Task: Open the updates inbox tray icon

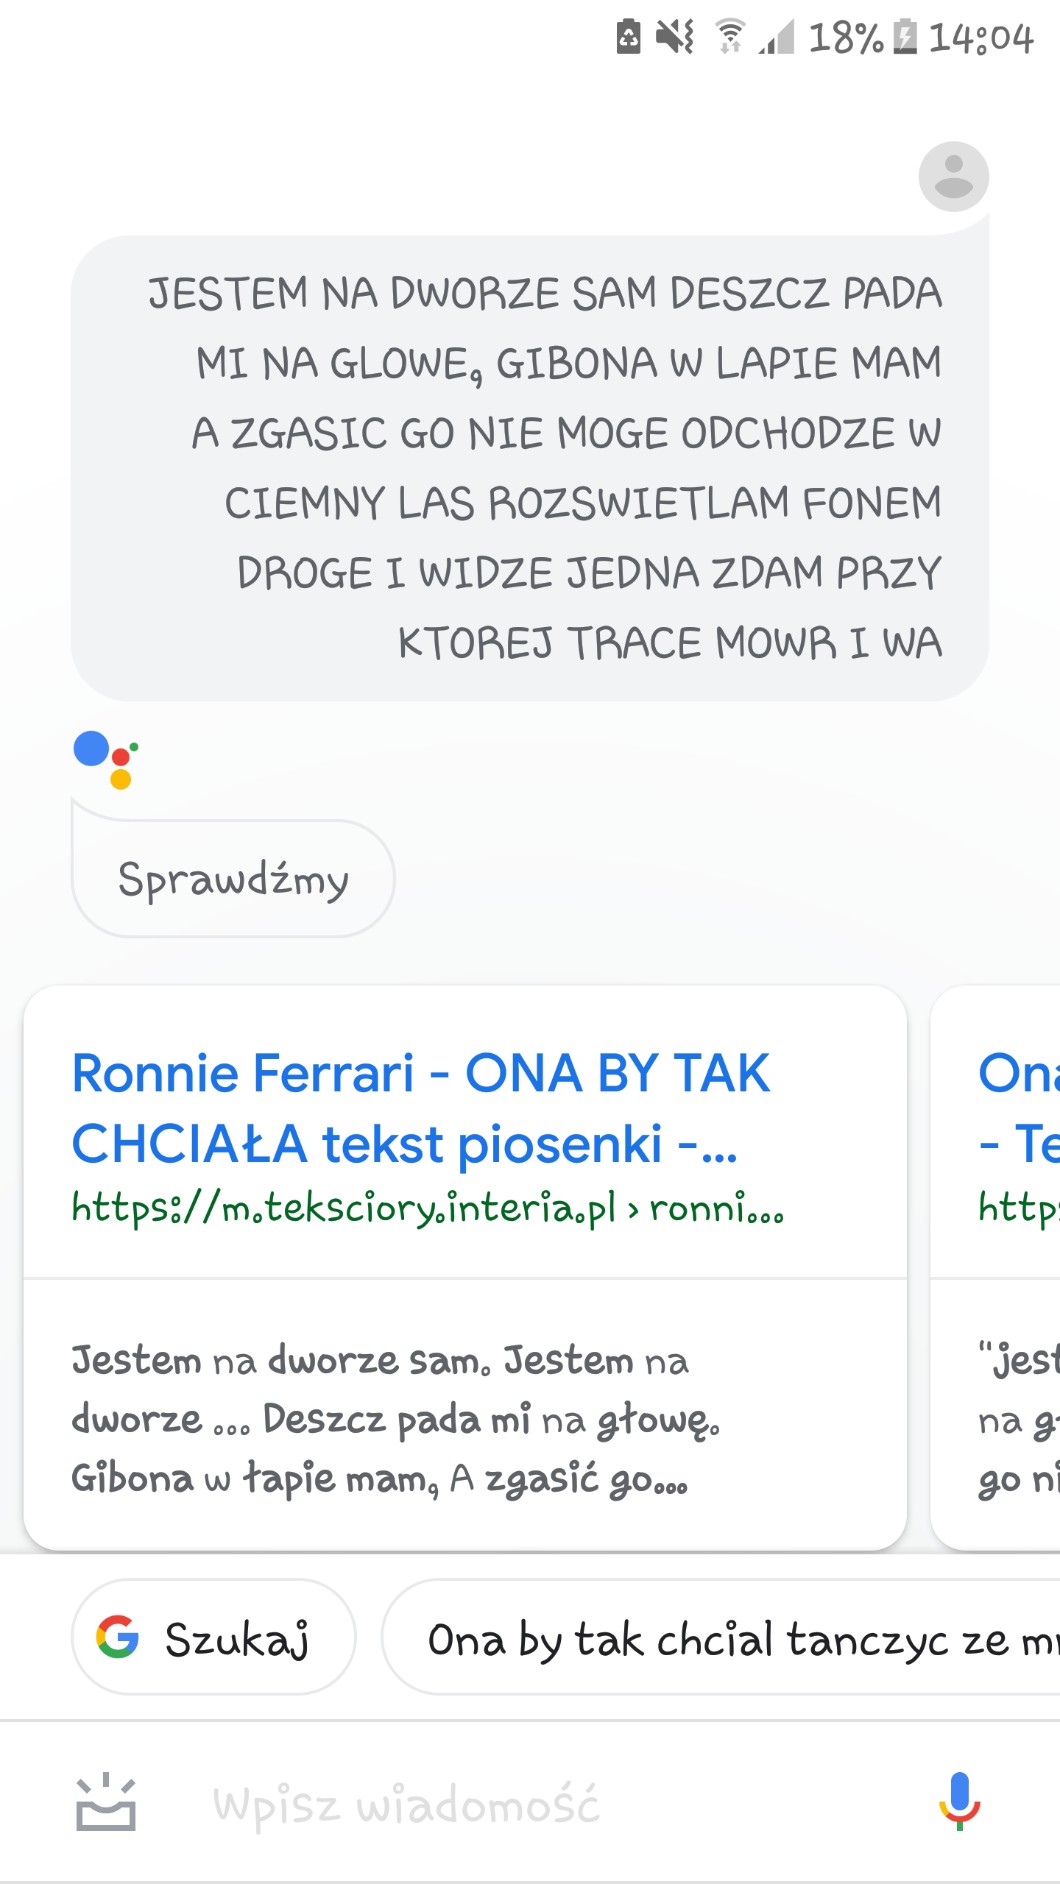Action: pos(106,1803)
